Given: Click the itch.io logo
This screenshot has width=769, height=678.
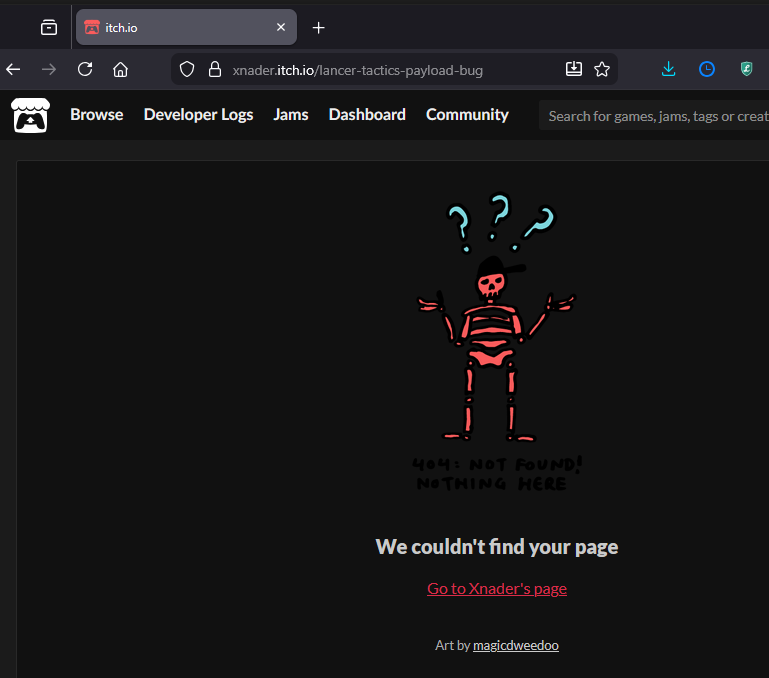Looking at the screenshot, I should tap(30, 115).
